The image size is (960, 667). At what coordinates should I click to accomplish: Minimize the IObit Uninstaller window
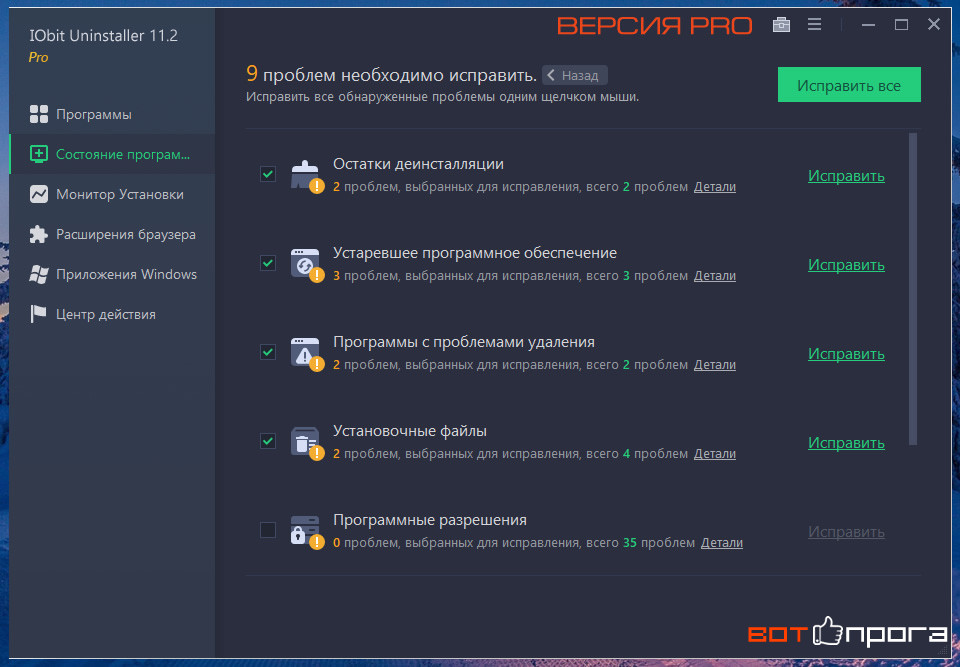coord(868,25)
